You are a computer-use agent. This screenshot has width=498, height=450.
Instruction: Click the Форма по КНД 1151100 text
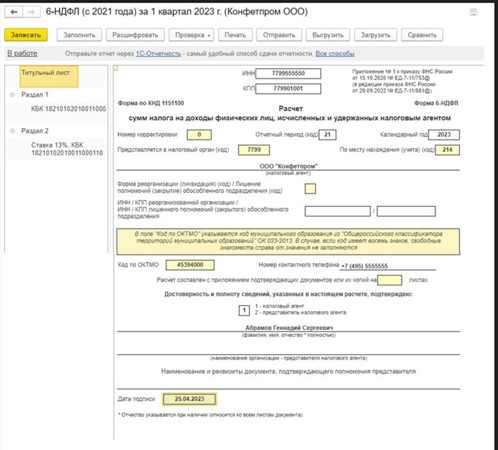coord(151,103)
